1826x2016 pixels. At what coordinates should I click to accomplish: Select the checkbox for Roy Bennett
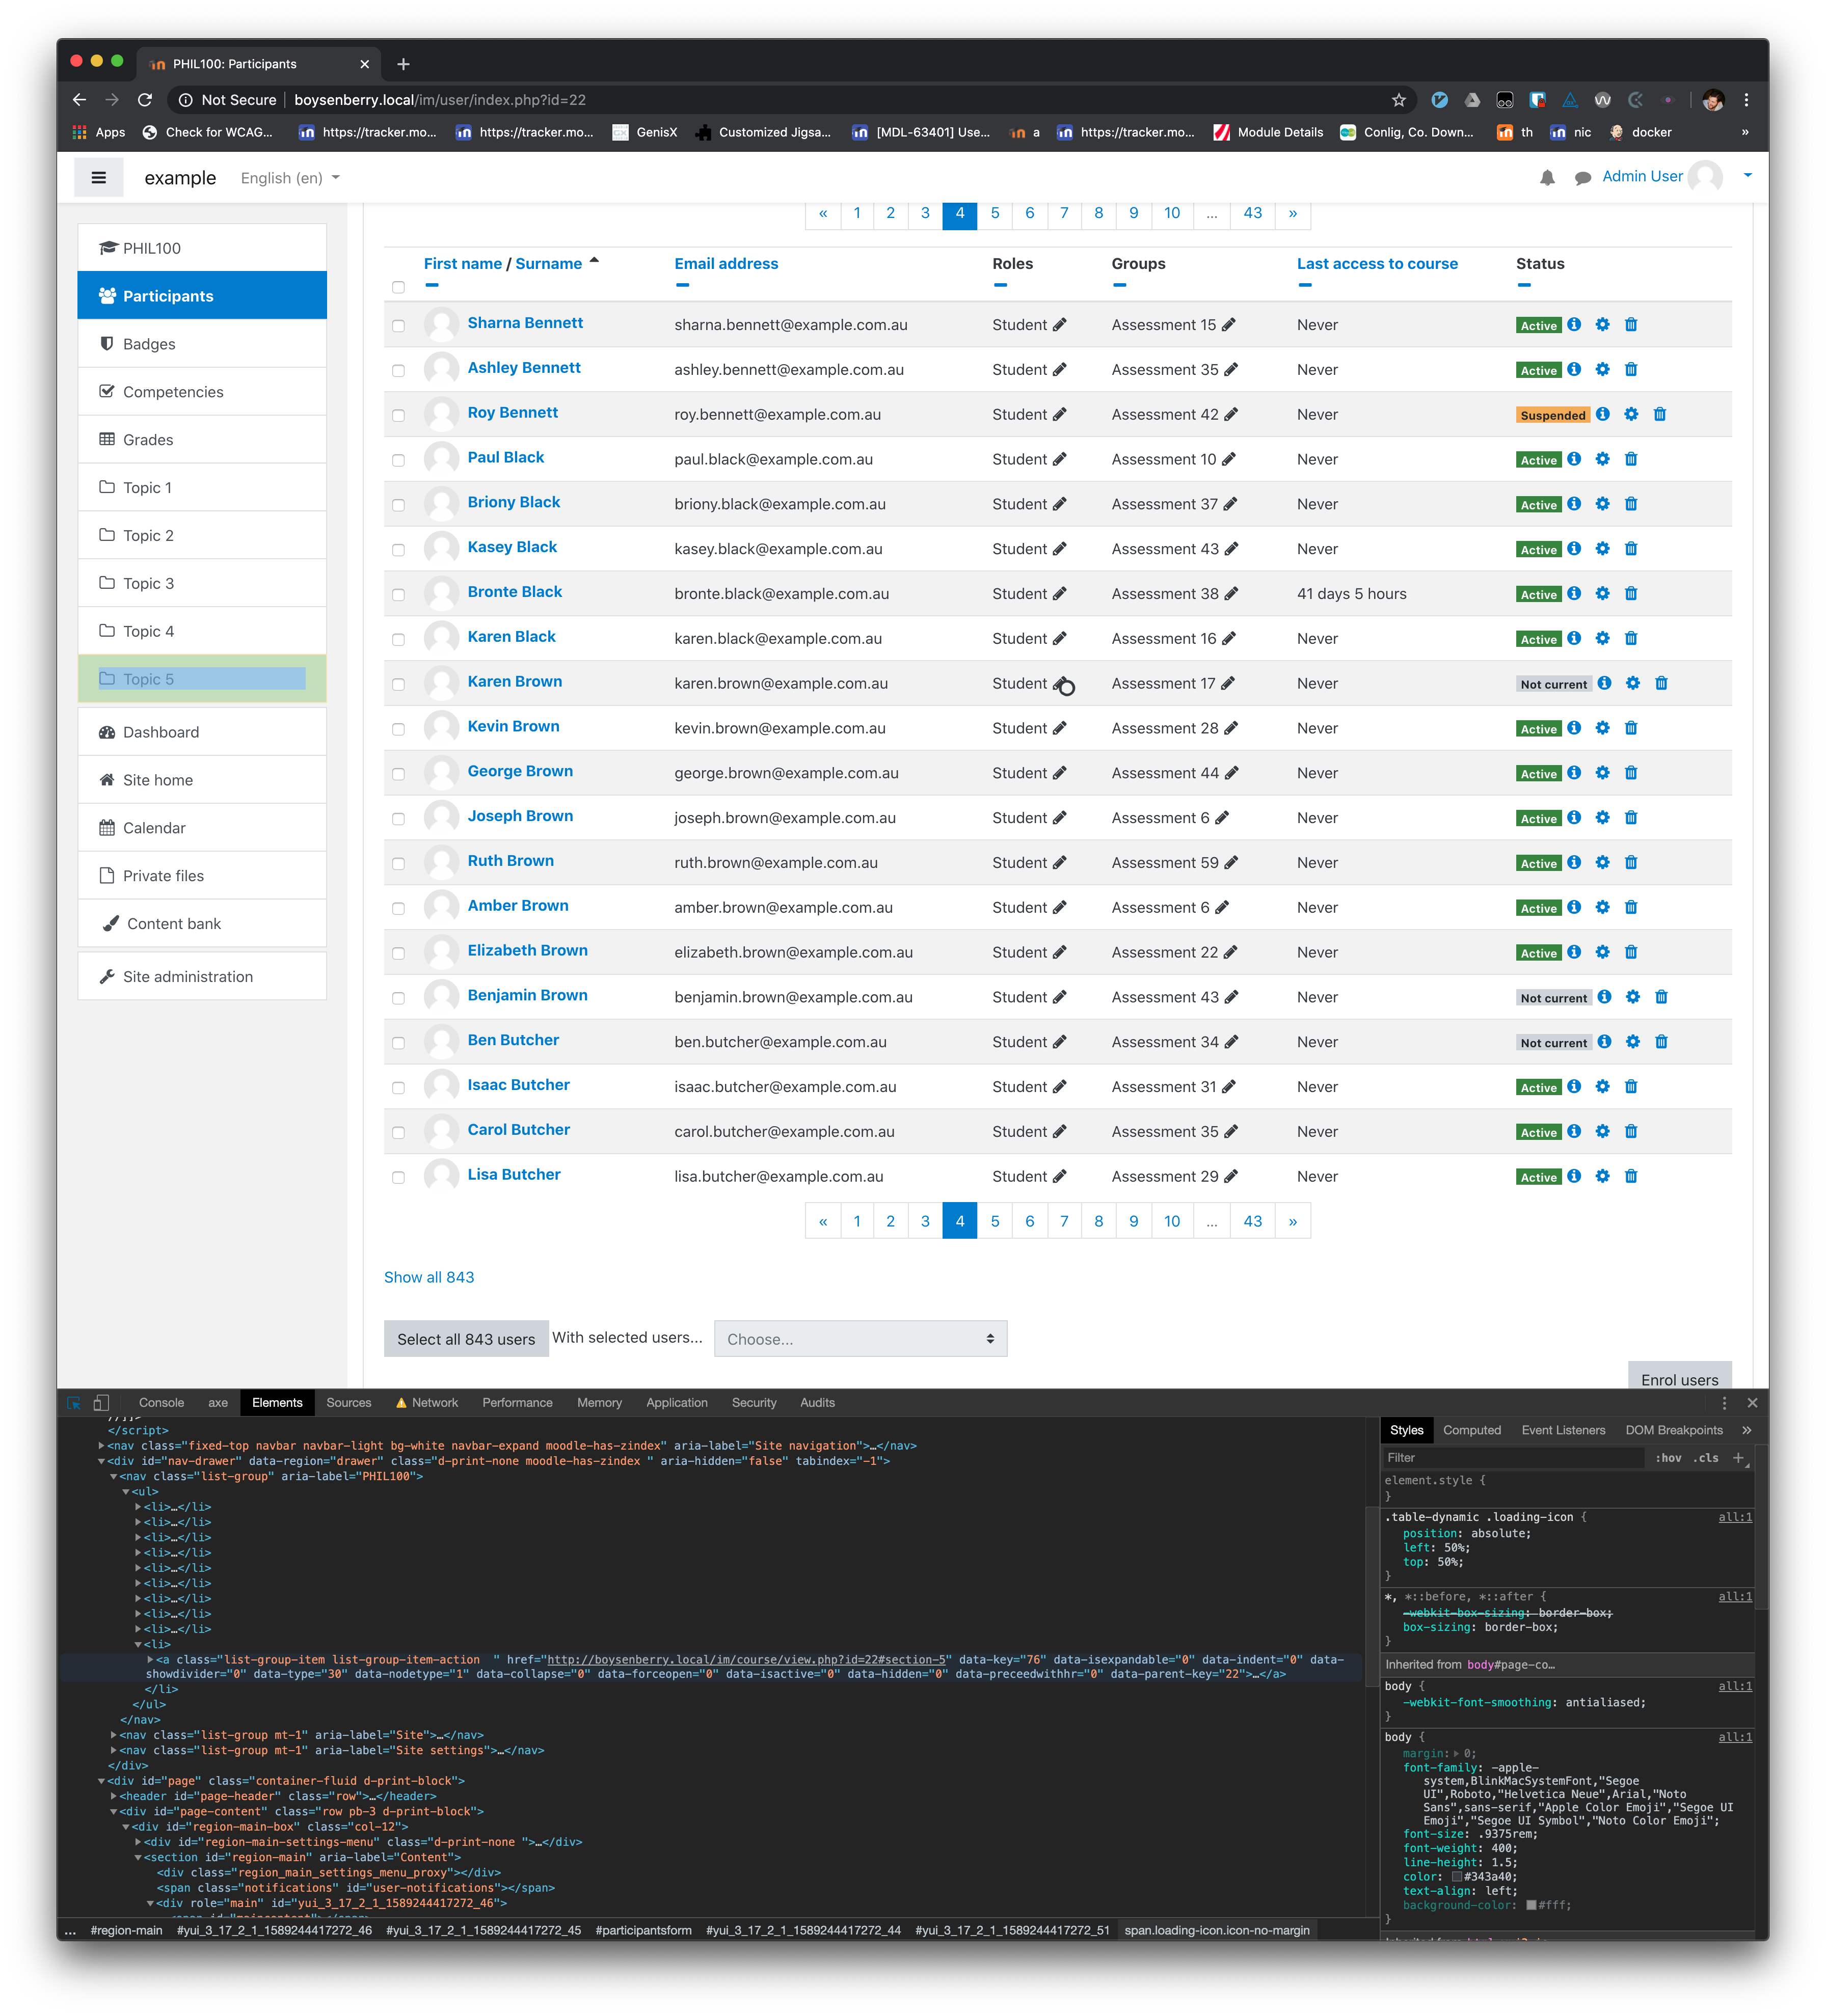click(x=398, y=416)
